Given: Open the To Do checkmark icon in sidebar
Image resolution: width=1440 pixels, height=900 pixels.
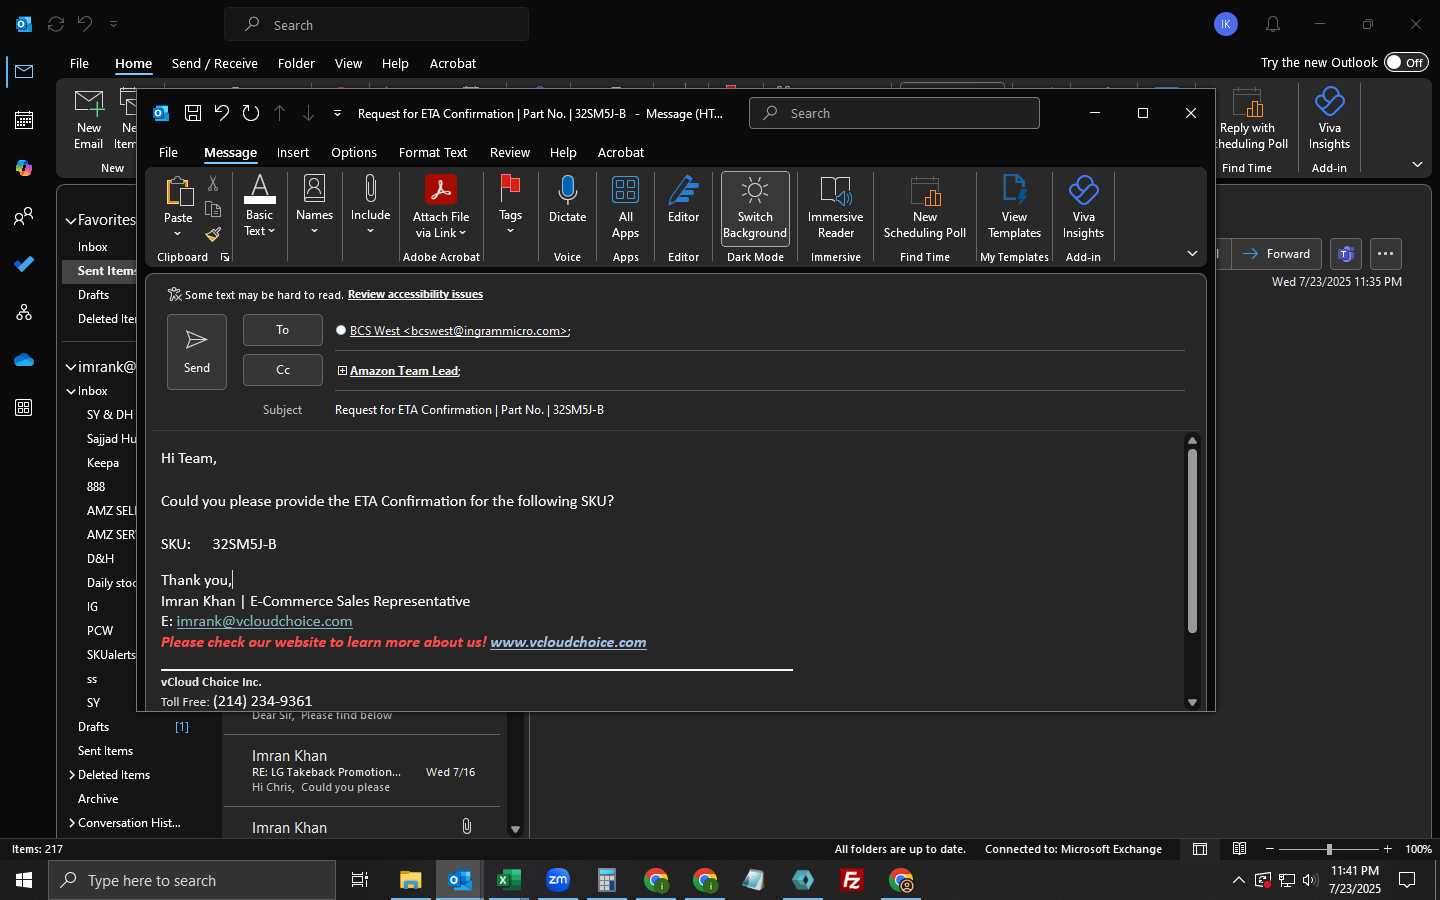Looking at the screenshot, I should [24, 264].
